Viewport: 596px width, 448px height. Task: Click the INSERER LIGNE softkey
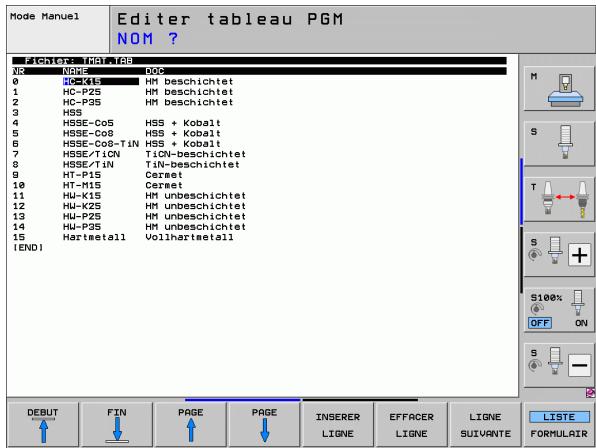[x=338, y=425]
